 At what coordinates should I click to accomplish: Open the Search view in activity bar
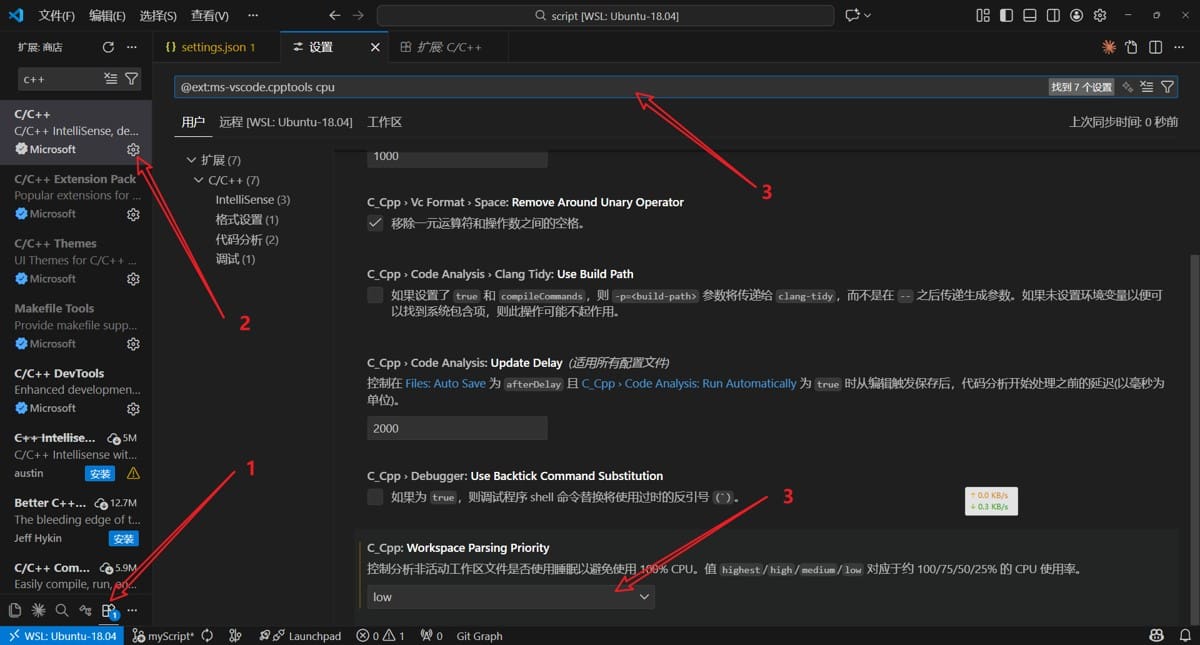coord(62,610)
